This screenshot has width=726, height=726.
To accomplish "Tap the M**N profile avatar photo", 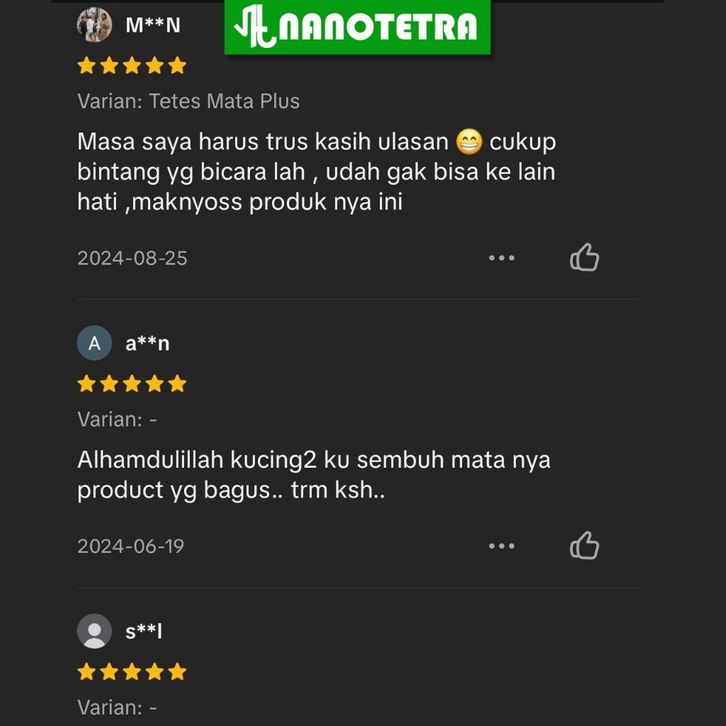I will tap(94, 25).
